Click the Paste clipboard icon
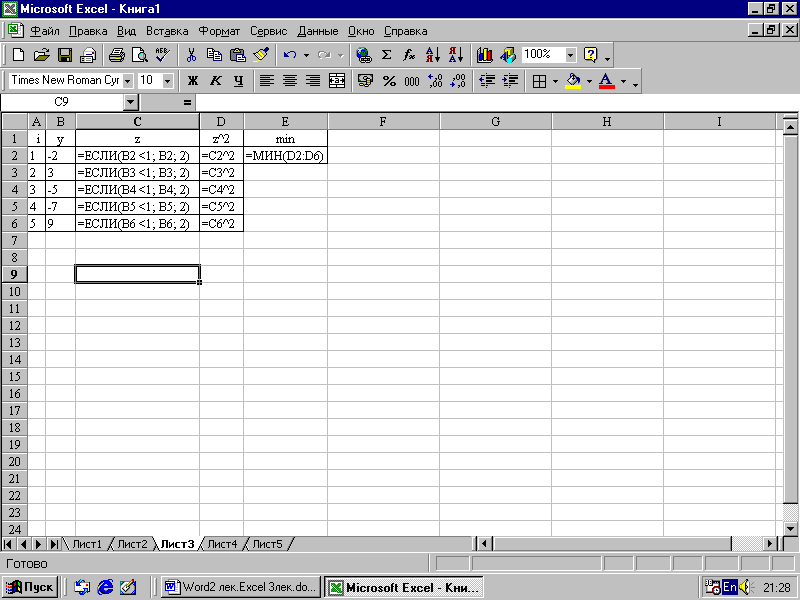The height and width of the screenshot is (600, 800). pos(238,55)
